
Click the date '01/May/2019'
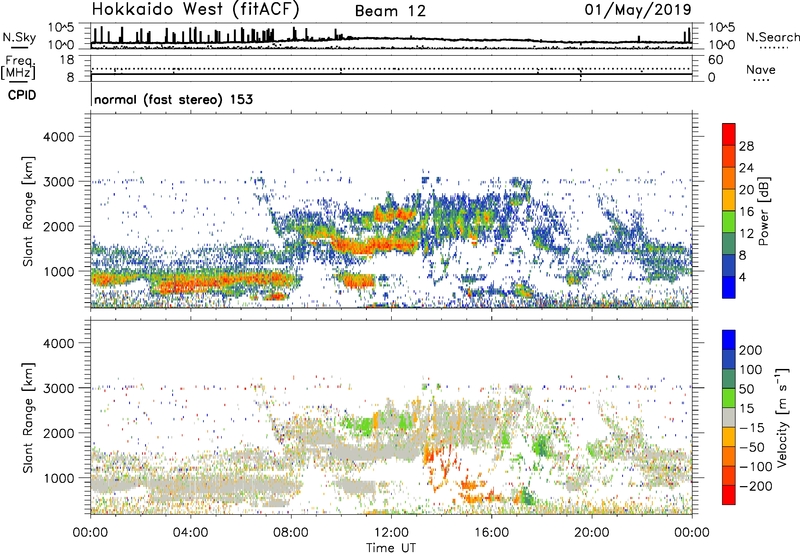tap(638, 9)
